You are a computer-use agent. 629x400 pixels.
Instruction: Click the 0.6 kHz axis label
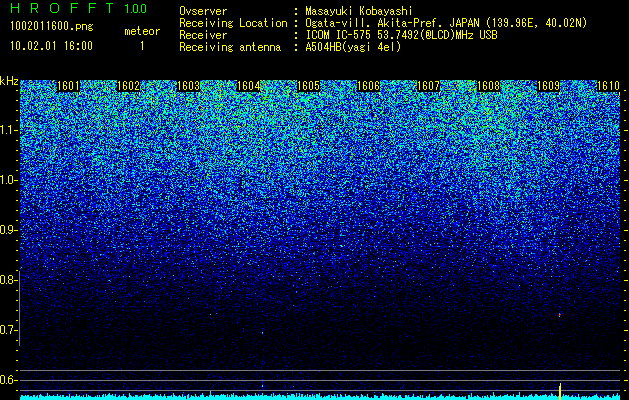click(8, 380)
